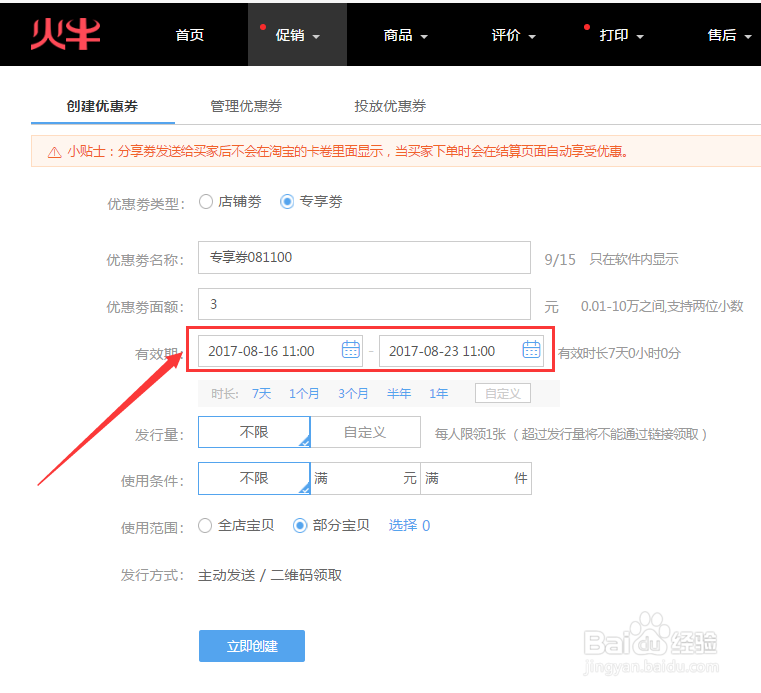Select 专享券 coupon type

coord(287,201)
